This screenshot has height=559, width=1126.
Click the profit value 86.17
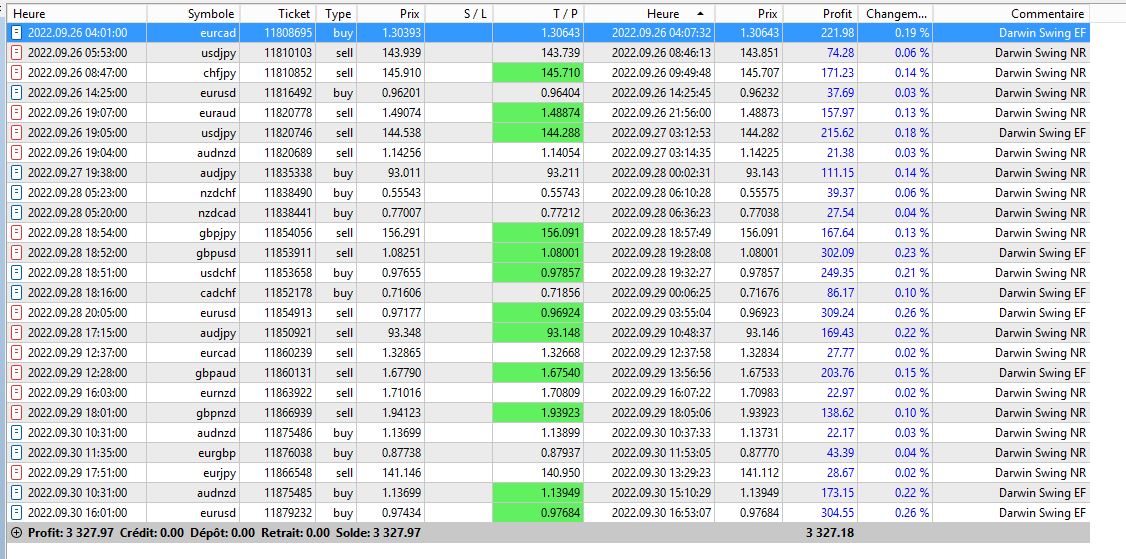840,292
